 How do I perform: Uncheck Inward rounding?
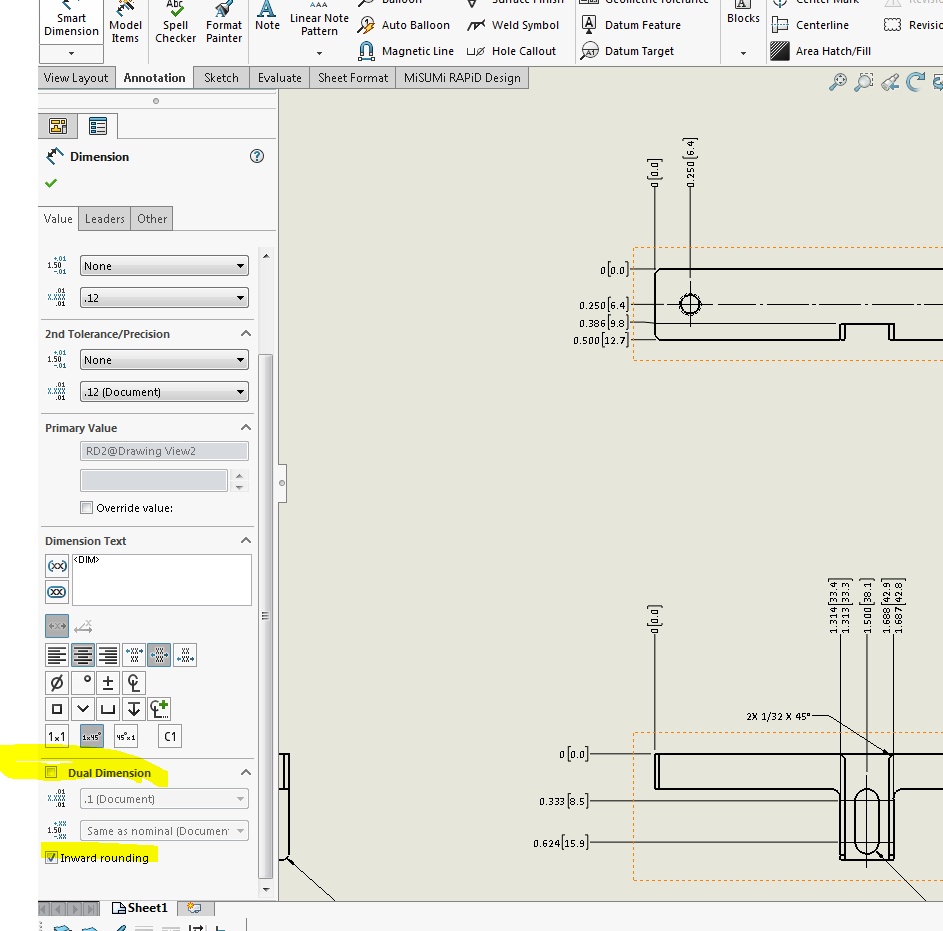click(x=51, y=858)
